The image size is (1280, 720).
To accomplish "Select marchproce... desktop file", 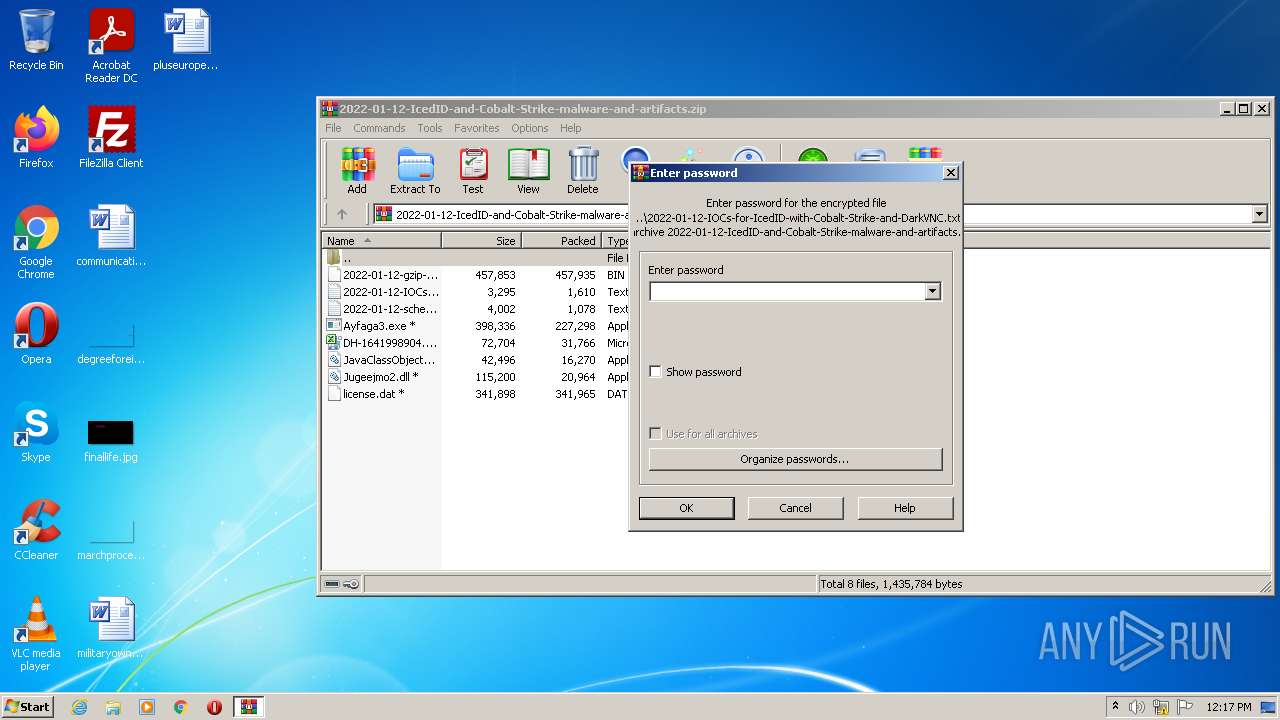I will (x=111, y=536).
